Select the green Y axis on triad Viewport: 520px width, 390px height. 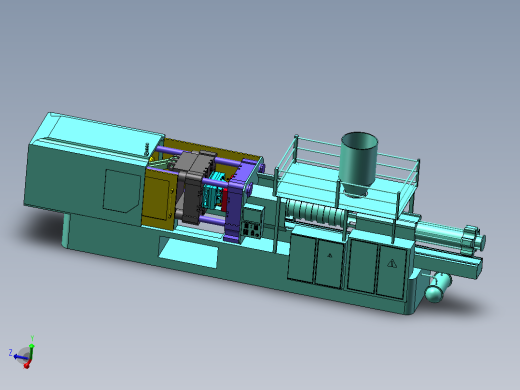[32, 352]
